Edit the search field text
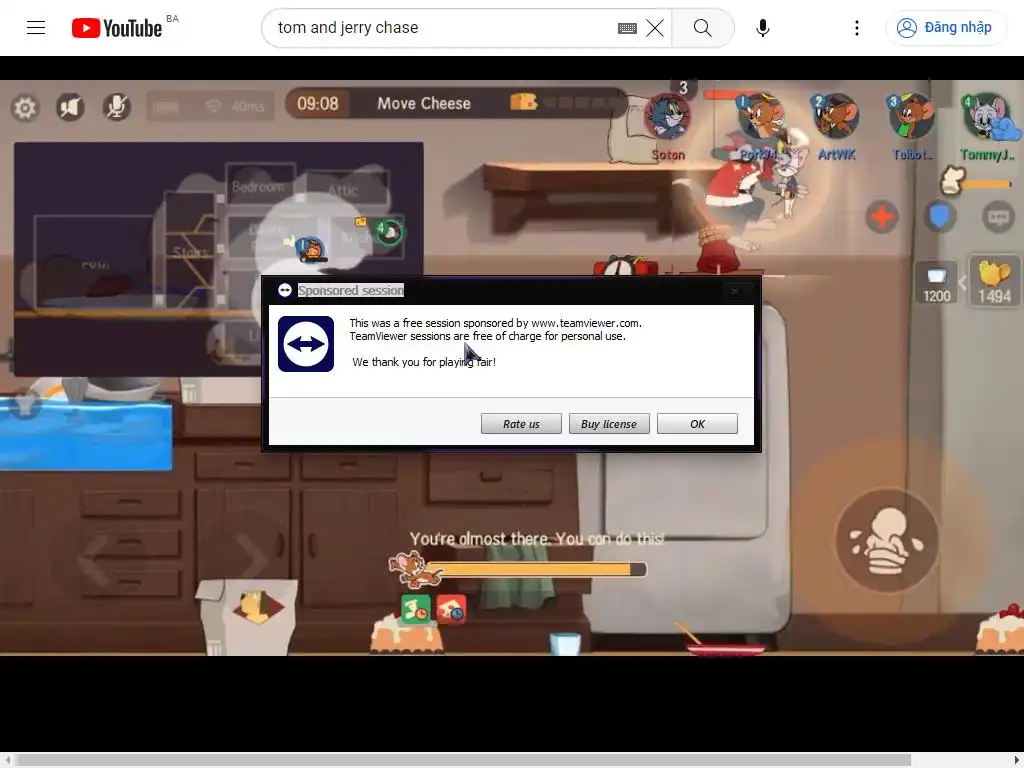The width and height of the screenshot is (1024, 768). [x=444, y=28]
